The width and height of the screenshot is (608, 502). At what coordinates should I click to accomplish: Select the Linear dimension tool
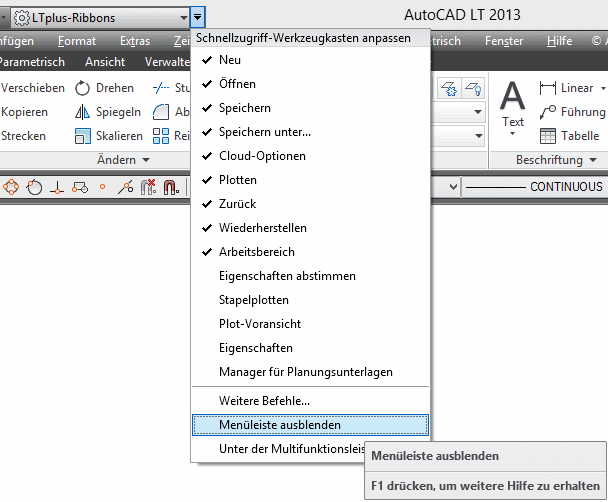[x=549, y=88]
